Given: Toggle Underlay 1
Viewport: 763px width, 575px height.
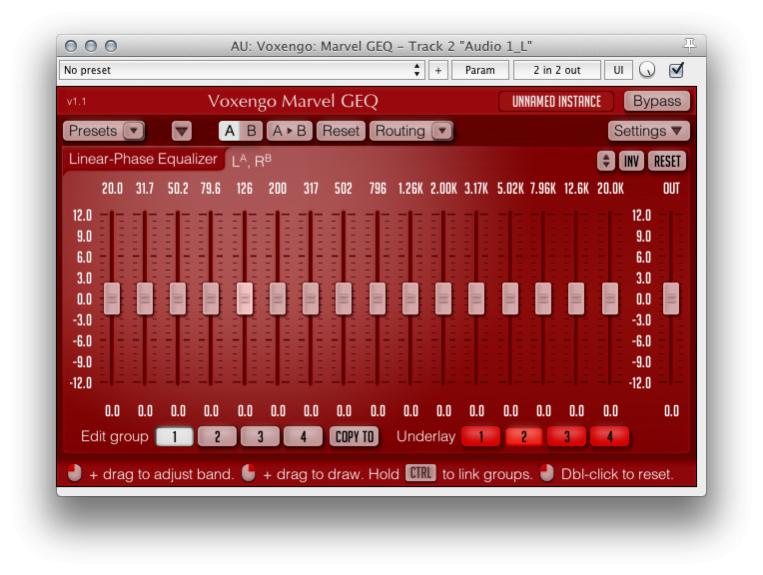Looking at the screenshot, I should tap(481, 436).
